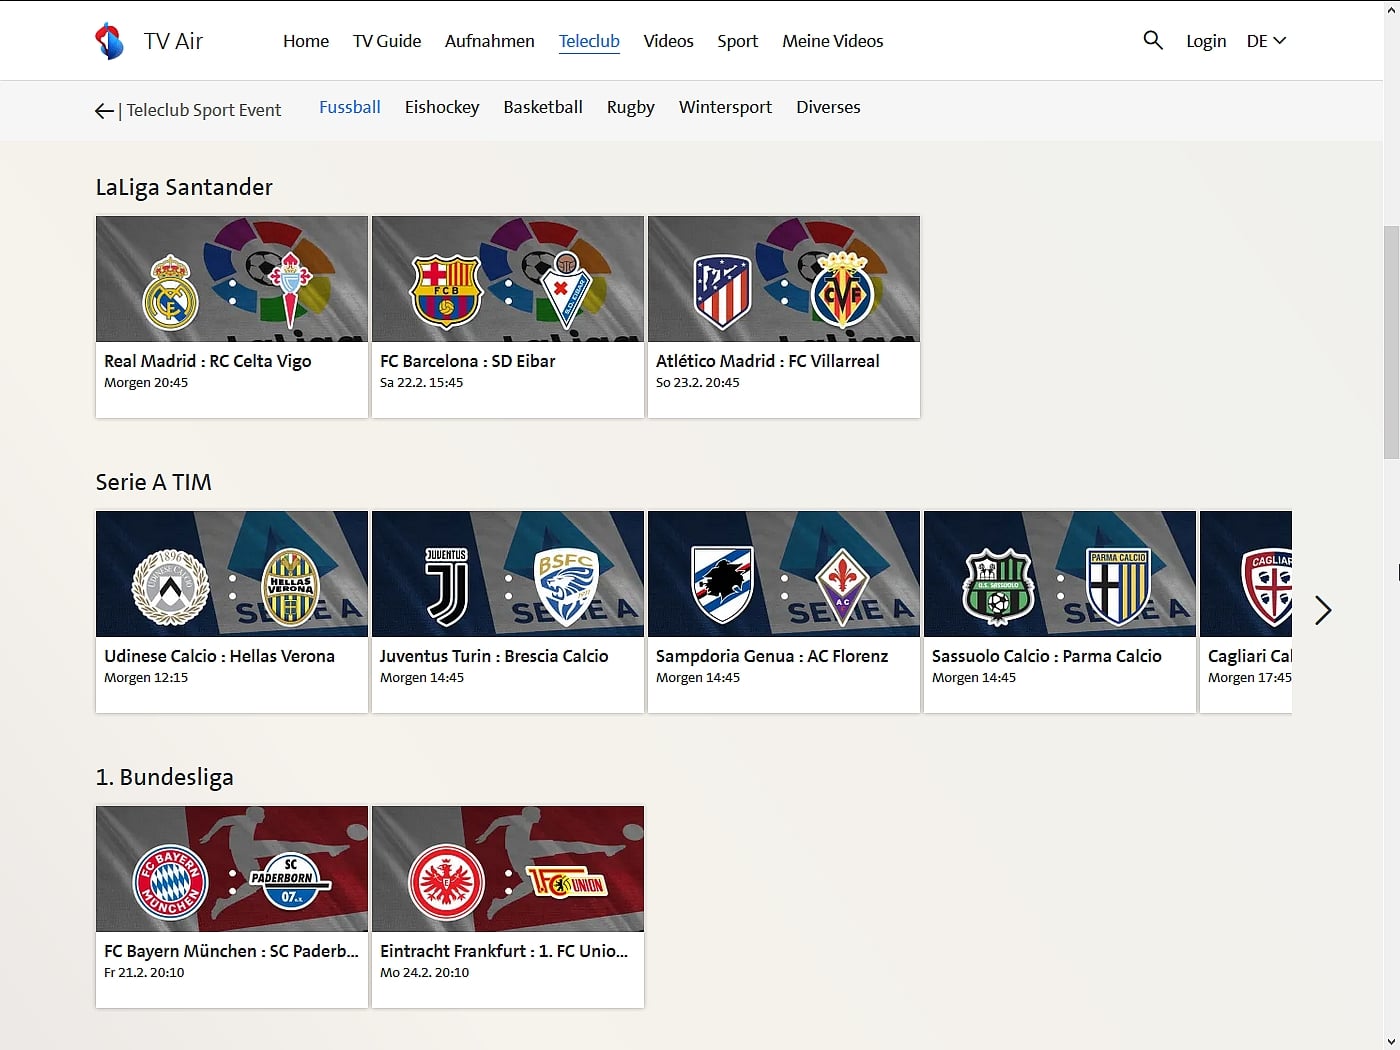This screenshot has width=1400, height=1050.
Task: Click the 'Serie A TIM' section heading
Action: tap(154, 482)
